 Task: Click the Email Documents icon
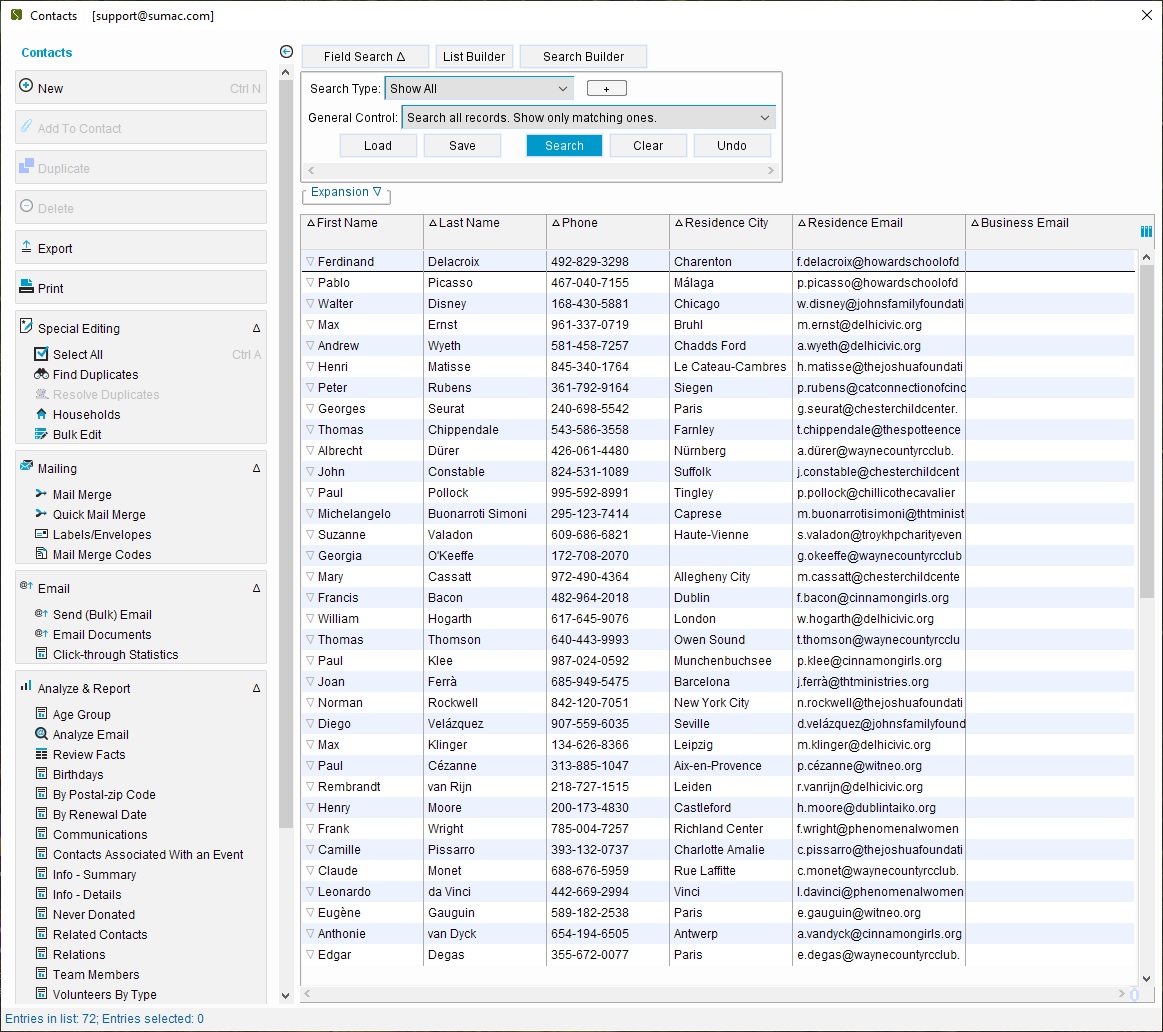42,634
